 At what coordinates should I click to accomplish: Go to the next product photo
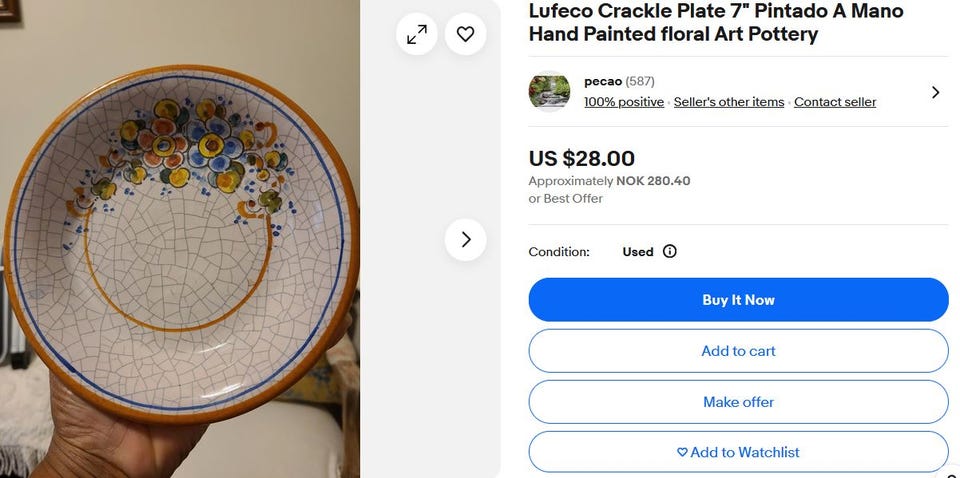(465, 240)
